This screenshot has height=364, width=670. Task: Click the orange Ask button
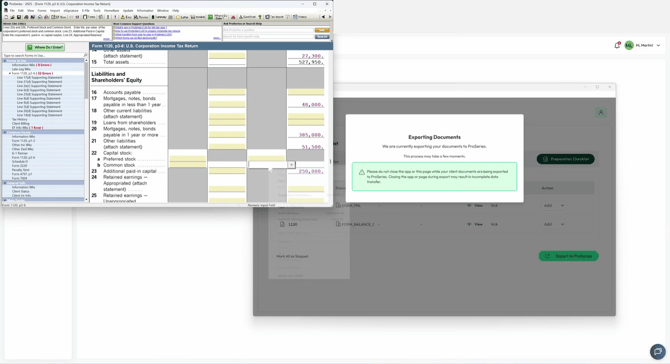click(x=322, y=30)
